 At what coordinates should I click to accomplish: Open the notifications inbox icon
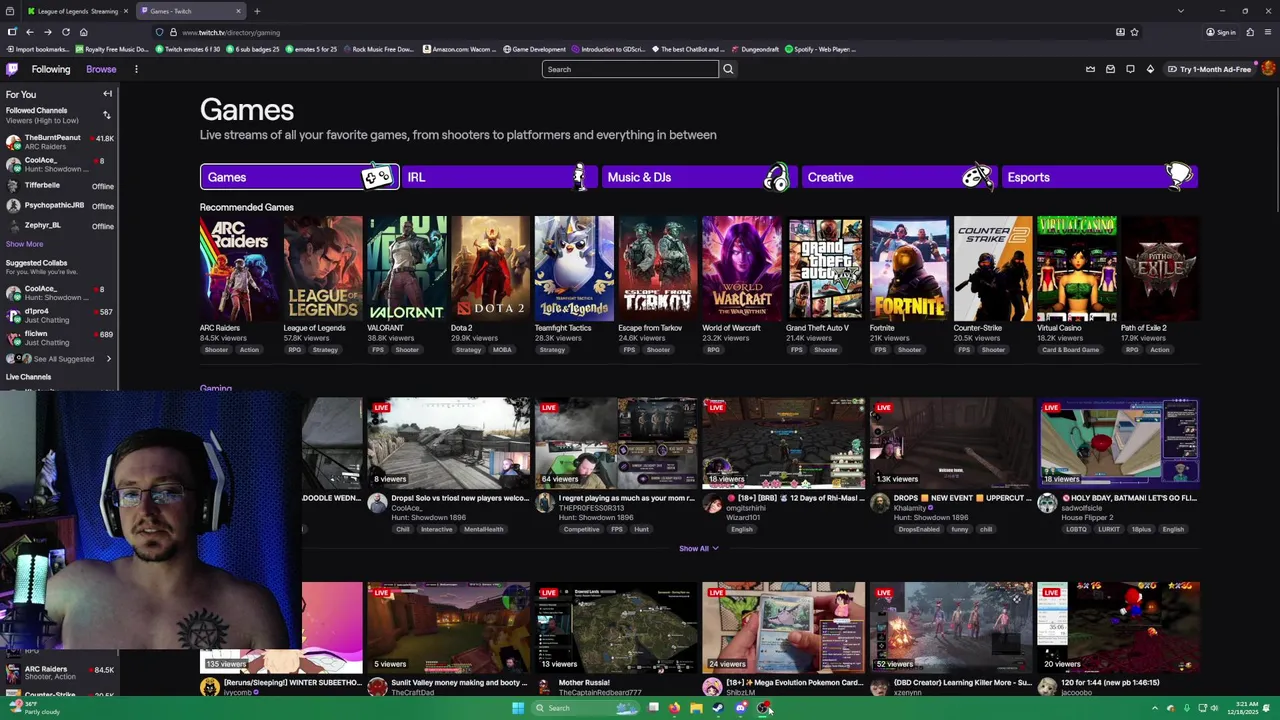coord(1110,69)
